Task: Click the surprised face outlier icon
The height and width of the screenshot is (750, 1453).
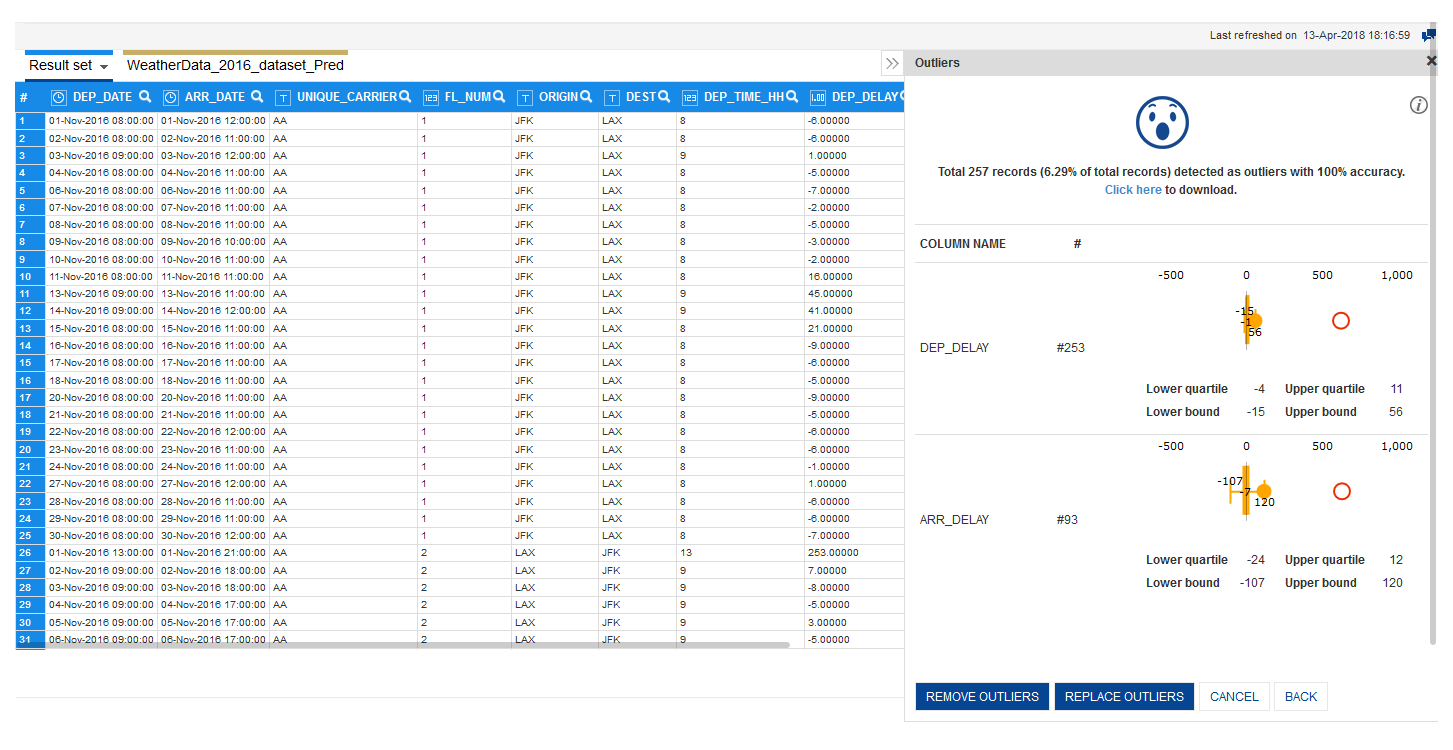Action: pos(1161,123)
